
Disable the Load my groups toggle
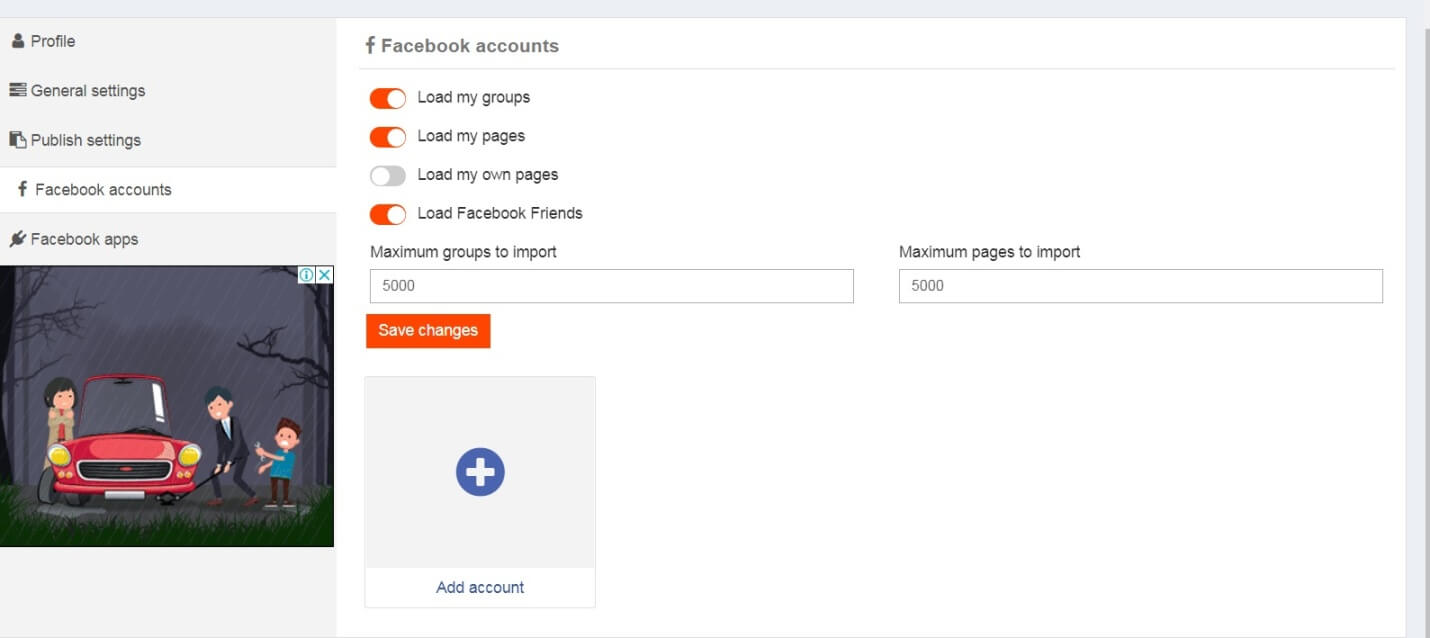(x=388, y=98)
